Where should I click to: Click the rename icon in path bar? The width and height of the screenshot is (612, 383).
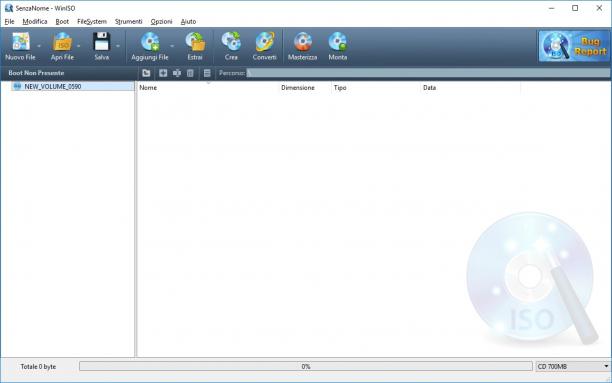click(177, 73)
